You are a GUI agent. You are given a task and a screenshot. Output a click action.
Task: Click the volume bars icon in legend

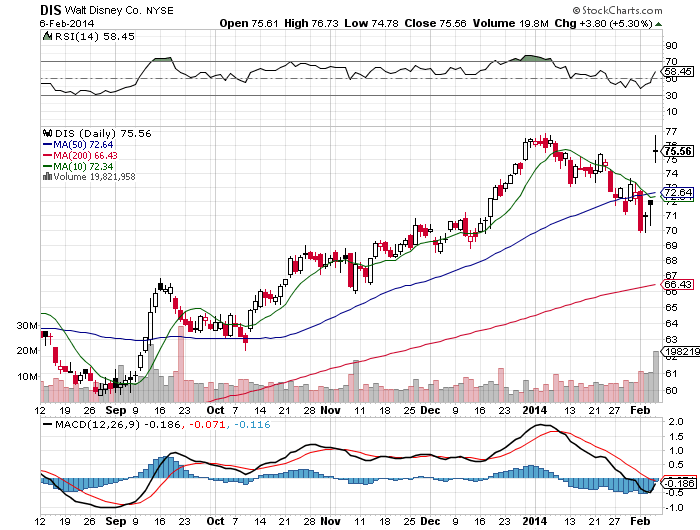point(47,177)
